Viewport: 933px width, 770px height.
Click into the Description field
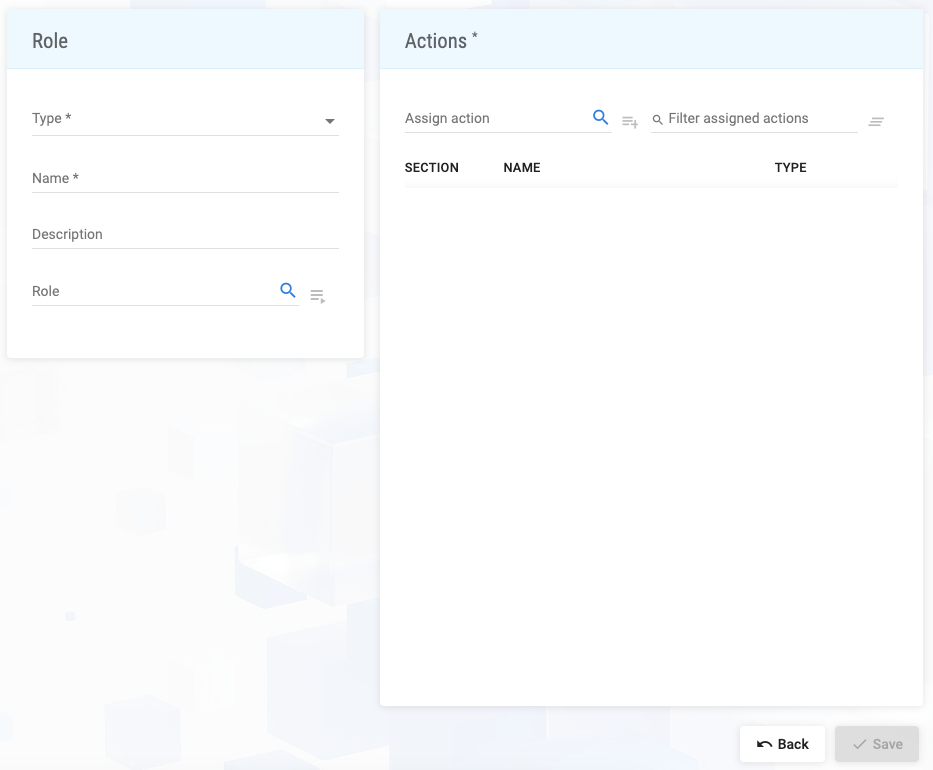185,234
